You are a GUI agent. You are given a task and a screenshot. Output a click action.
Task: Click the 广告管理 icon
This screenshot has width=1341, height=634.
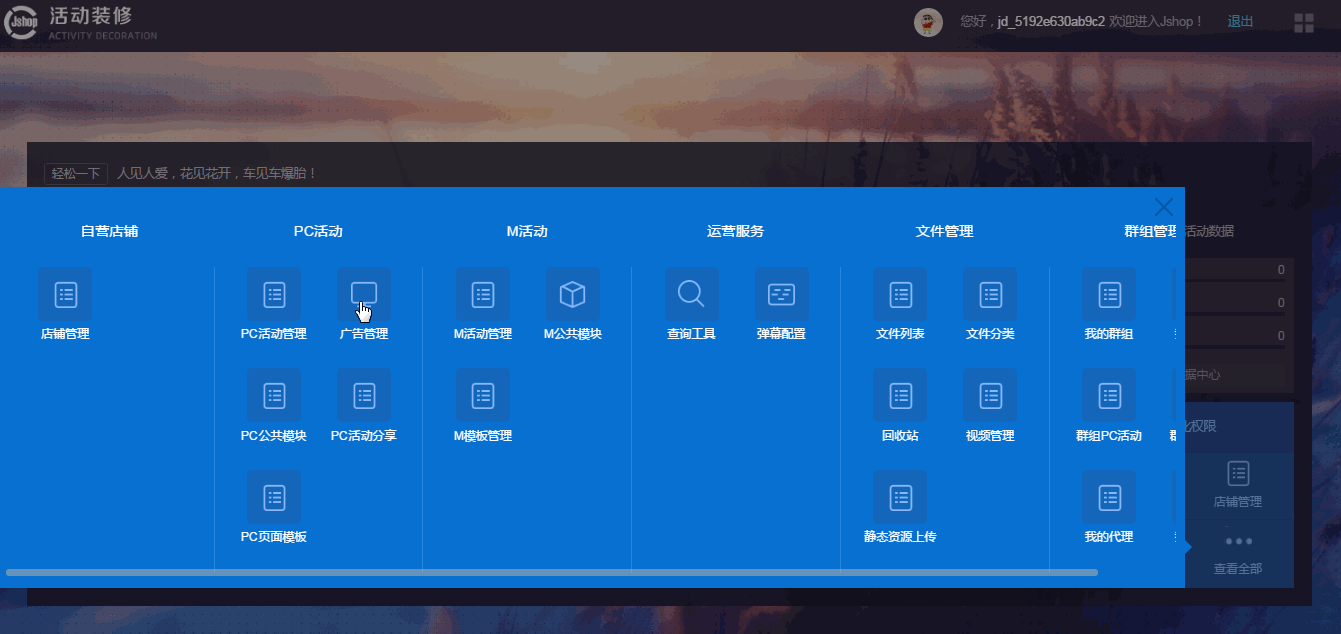[364, 294]
